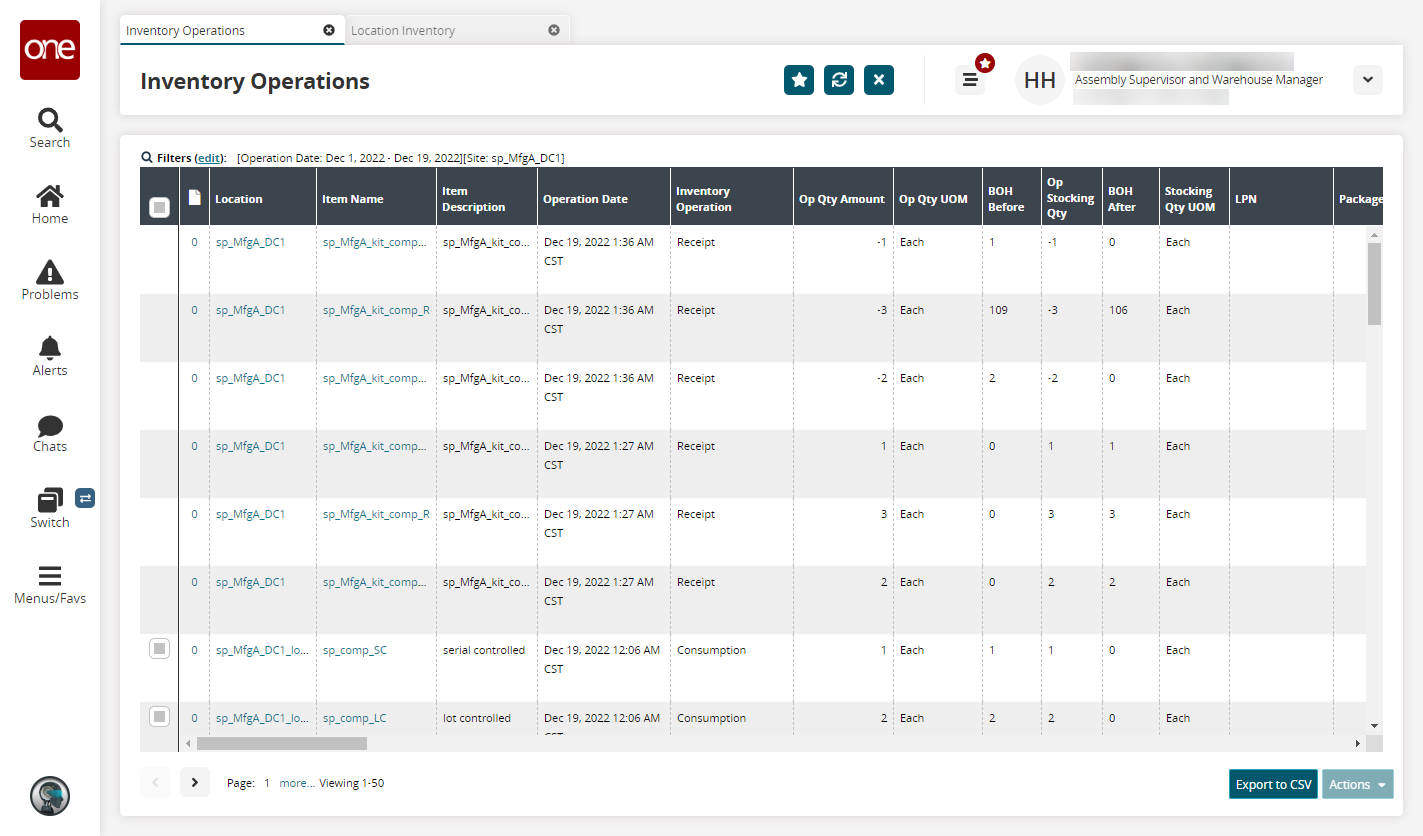Open the Menus/Favs hamburger menu
Screen dimensions: 1423x836
pos(49,584)
